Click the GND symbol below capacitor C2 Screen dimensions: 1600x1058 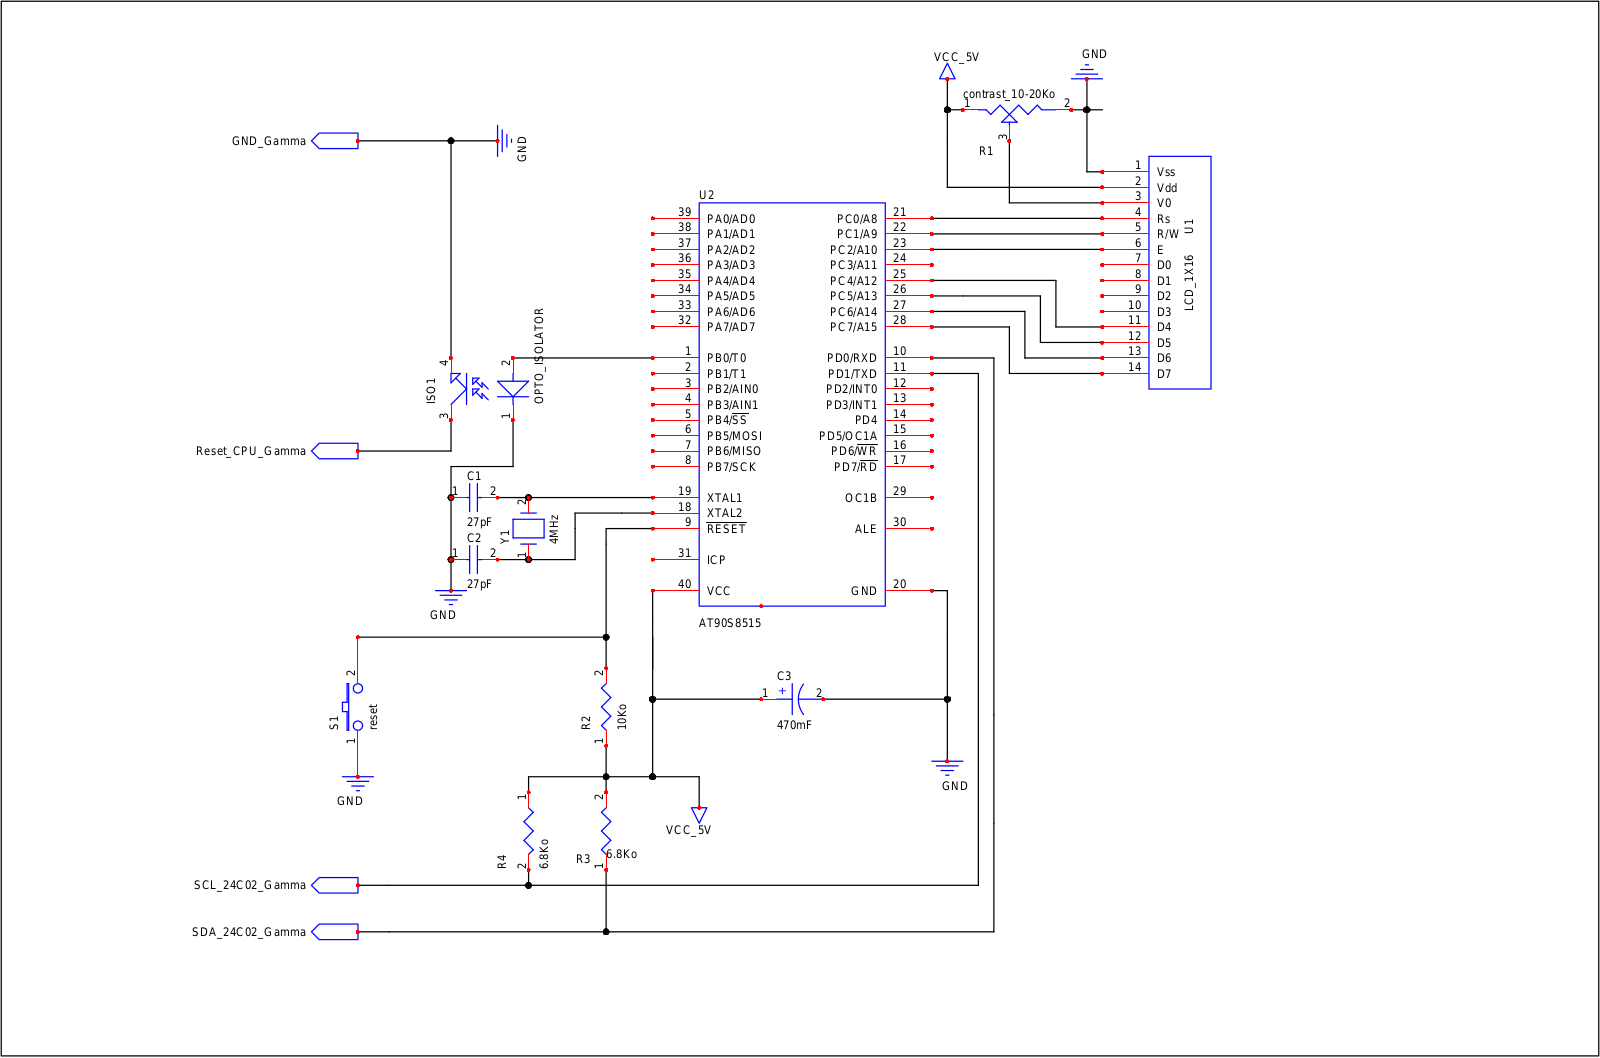click(x=451, y=598)
